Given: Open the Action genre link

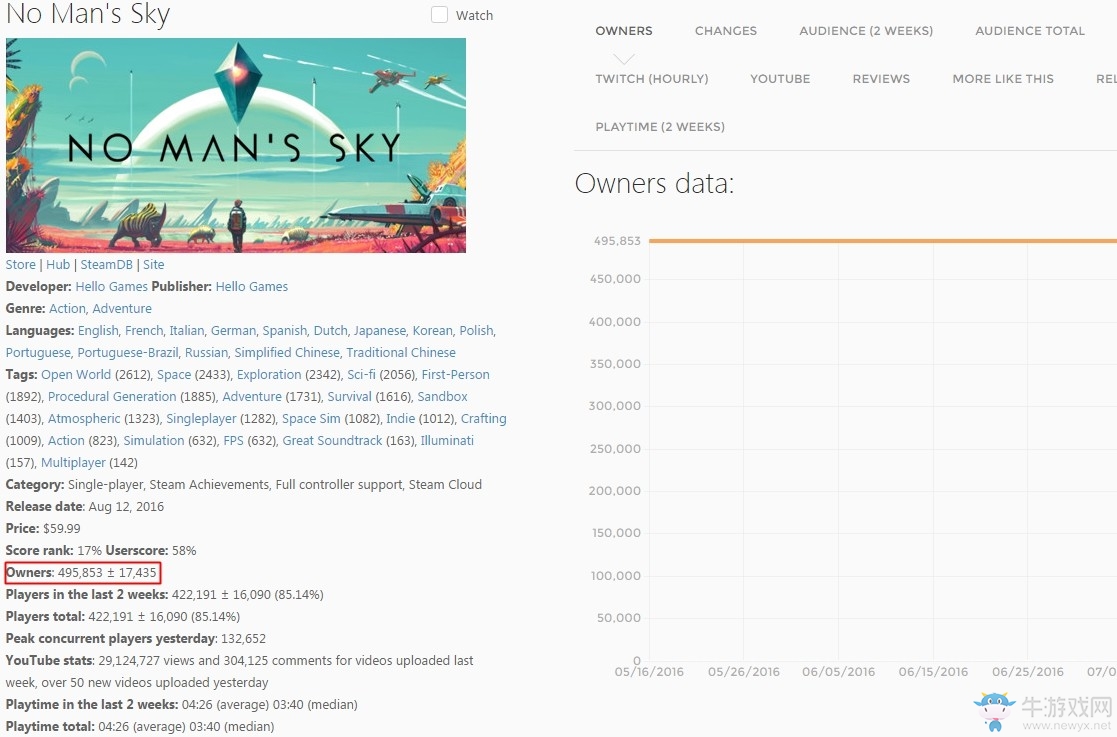Looking at the screenshot, I should pos(67,309).
